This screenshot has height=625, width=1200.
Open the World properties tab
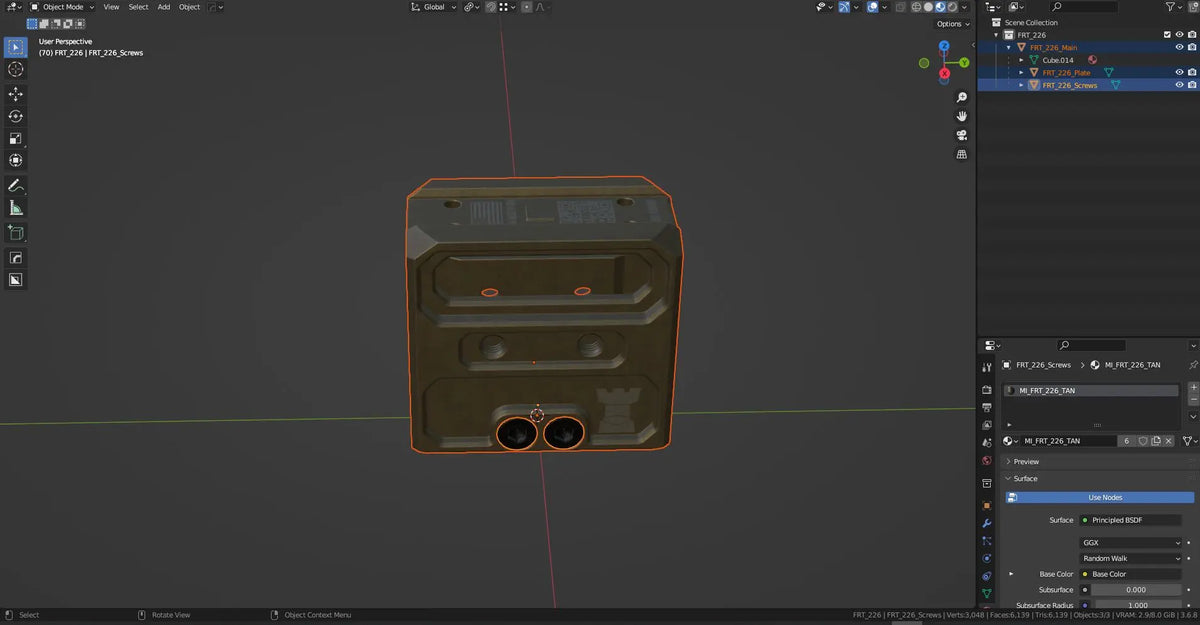pos(987,461)
